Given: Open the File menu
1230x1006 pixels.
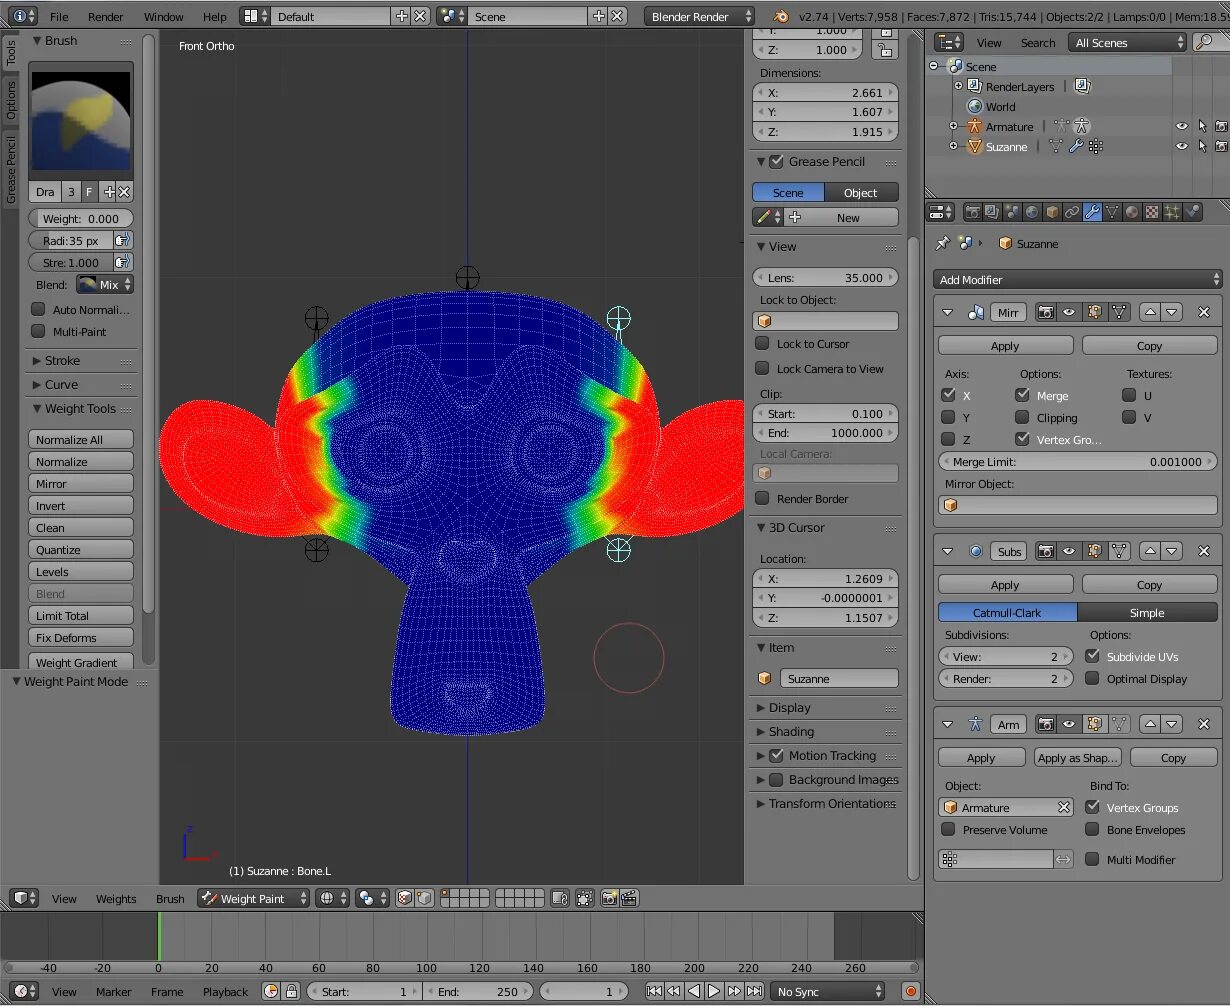Looking at the screenshot, I should click(59, 16).
